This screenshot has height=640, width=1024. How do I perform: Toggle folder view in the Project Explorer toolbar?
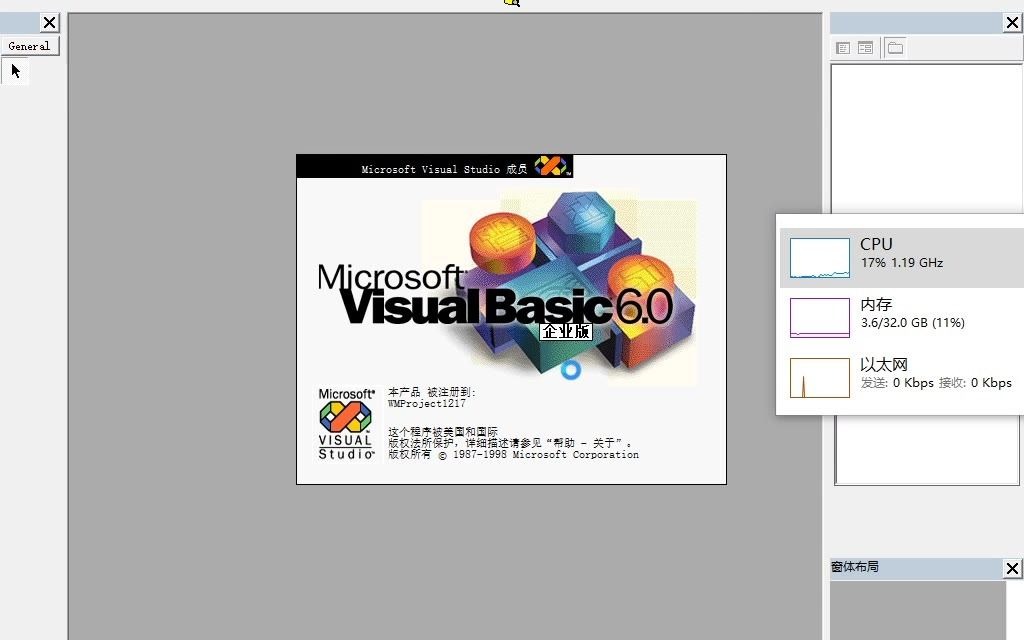894,47
